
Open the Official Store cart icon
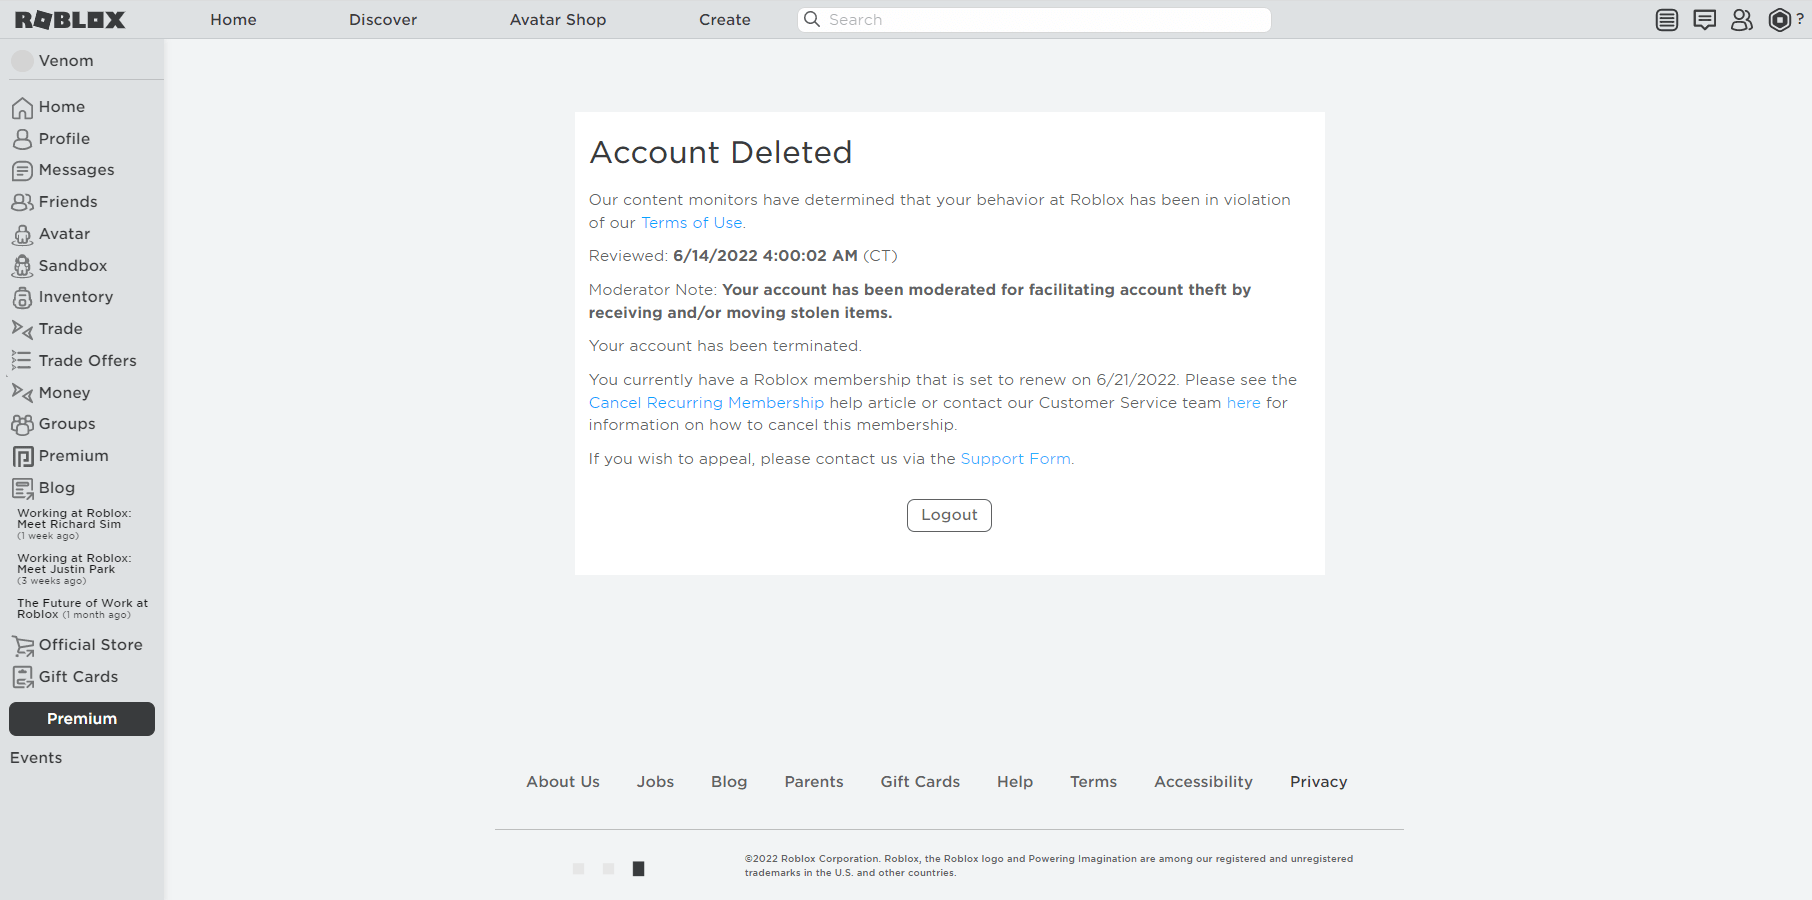pyautogui.click(x=22, y=646)
